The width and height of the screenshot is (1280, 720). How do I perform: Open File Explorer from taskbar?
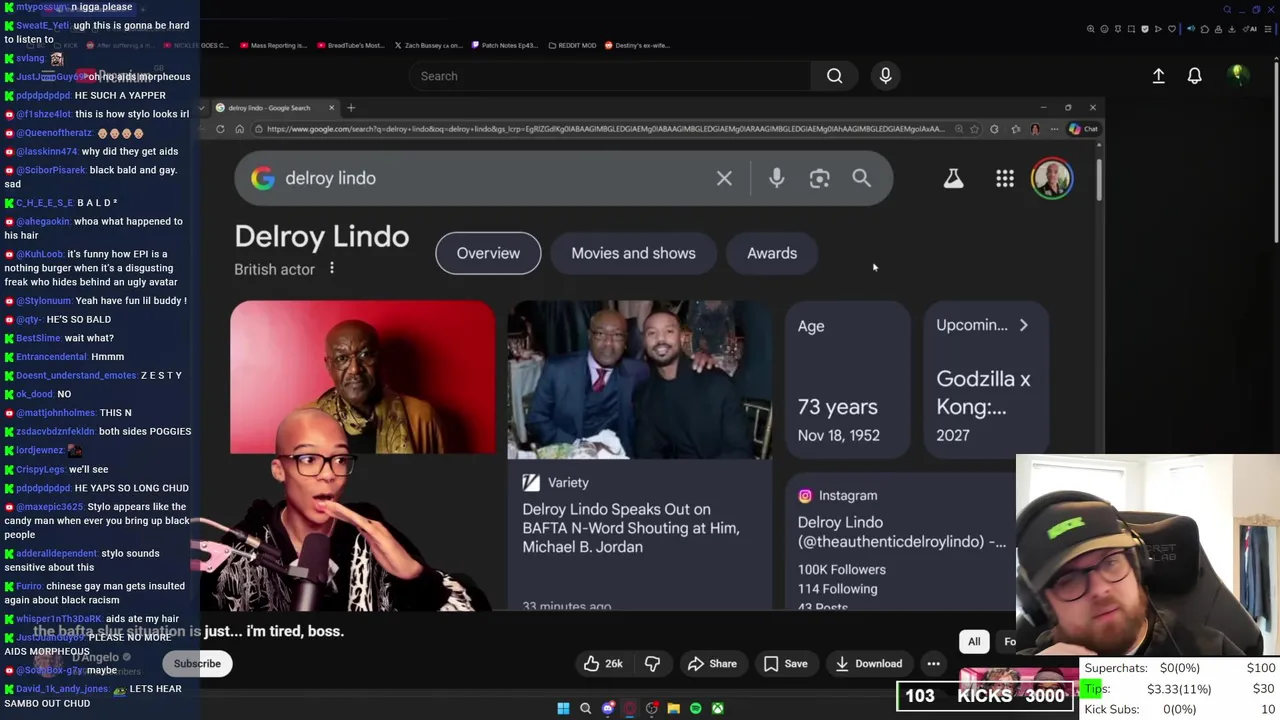(673, 708)
